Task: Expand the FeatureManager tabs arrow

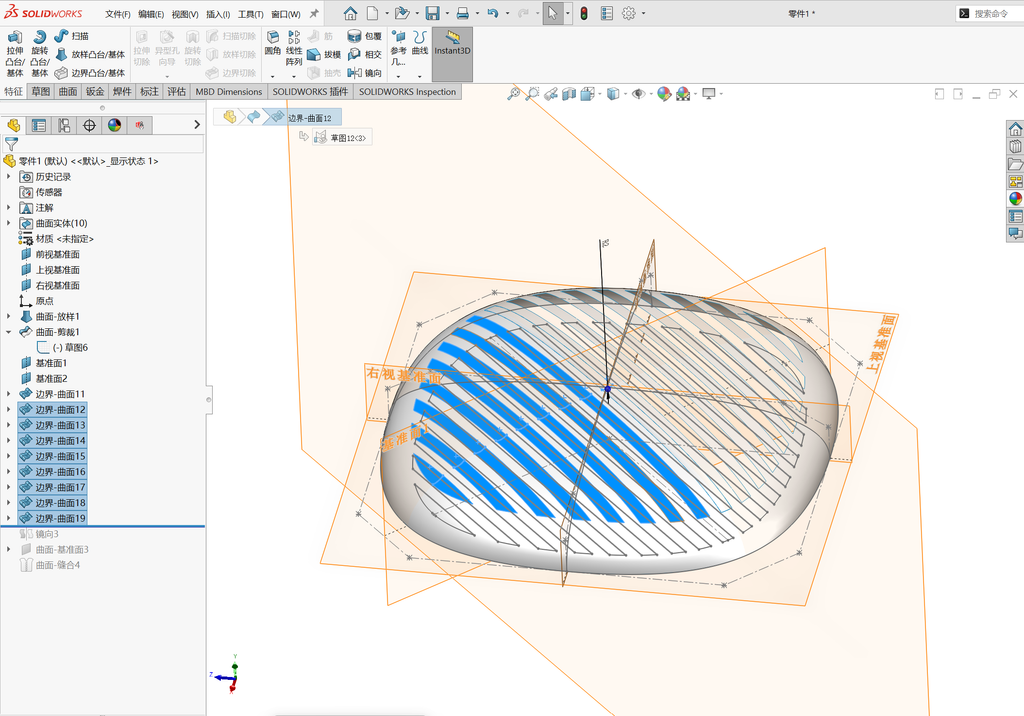Action: click(x=197, y=124)
